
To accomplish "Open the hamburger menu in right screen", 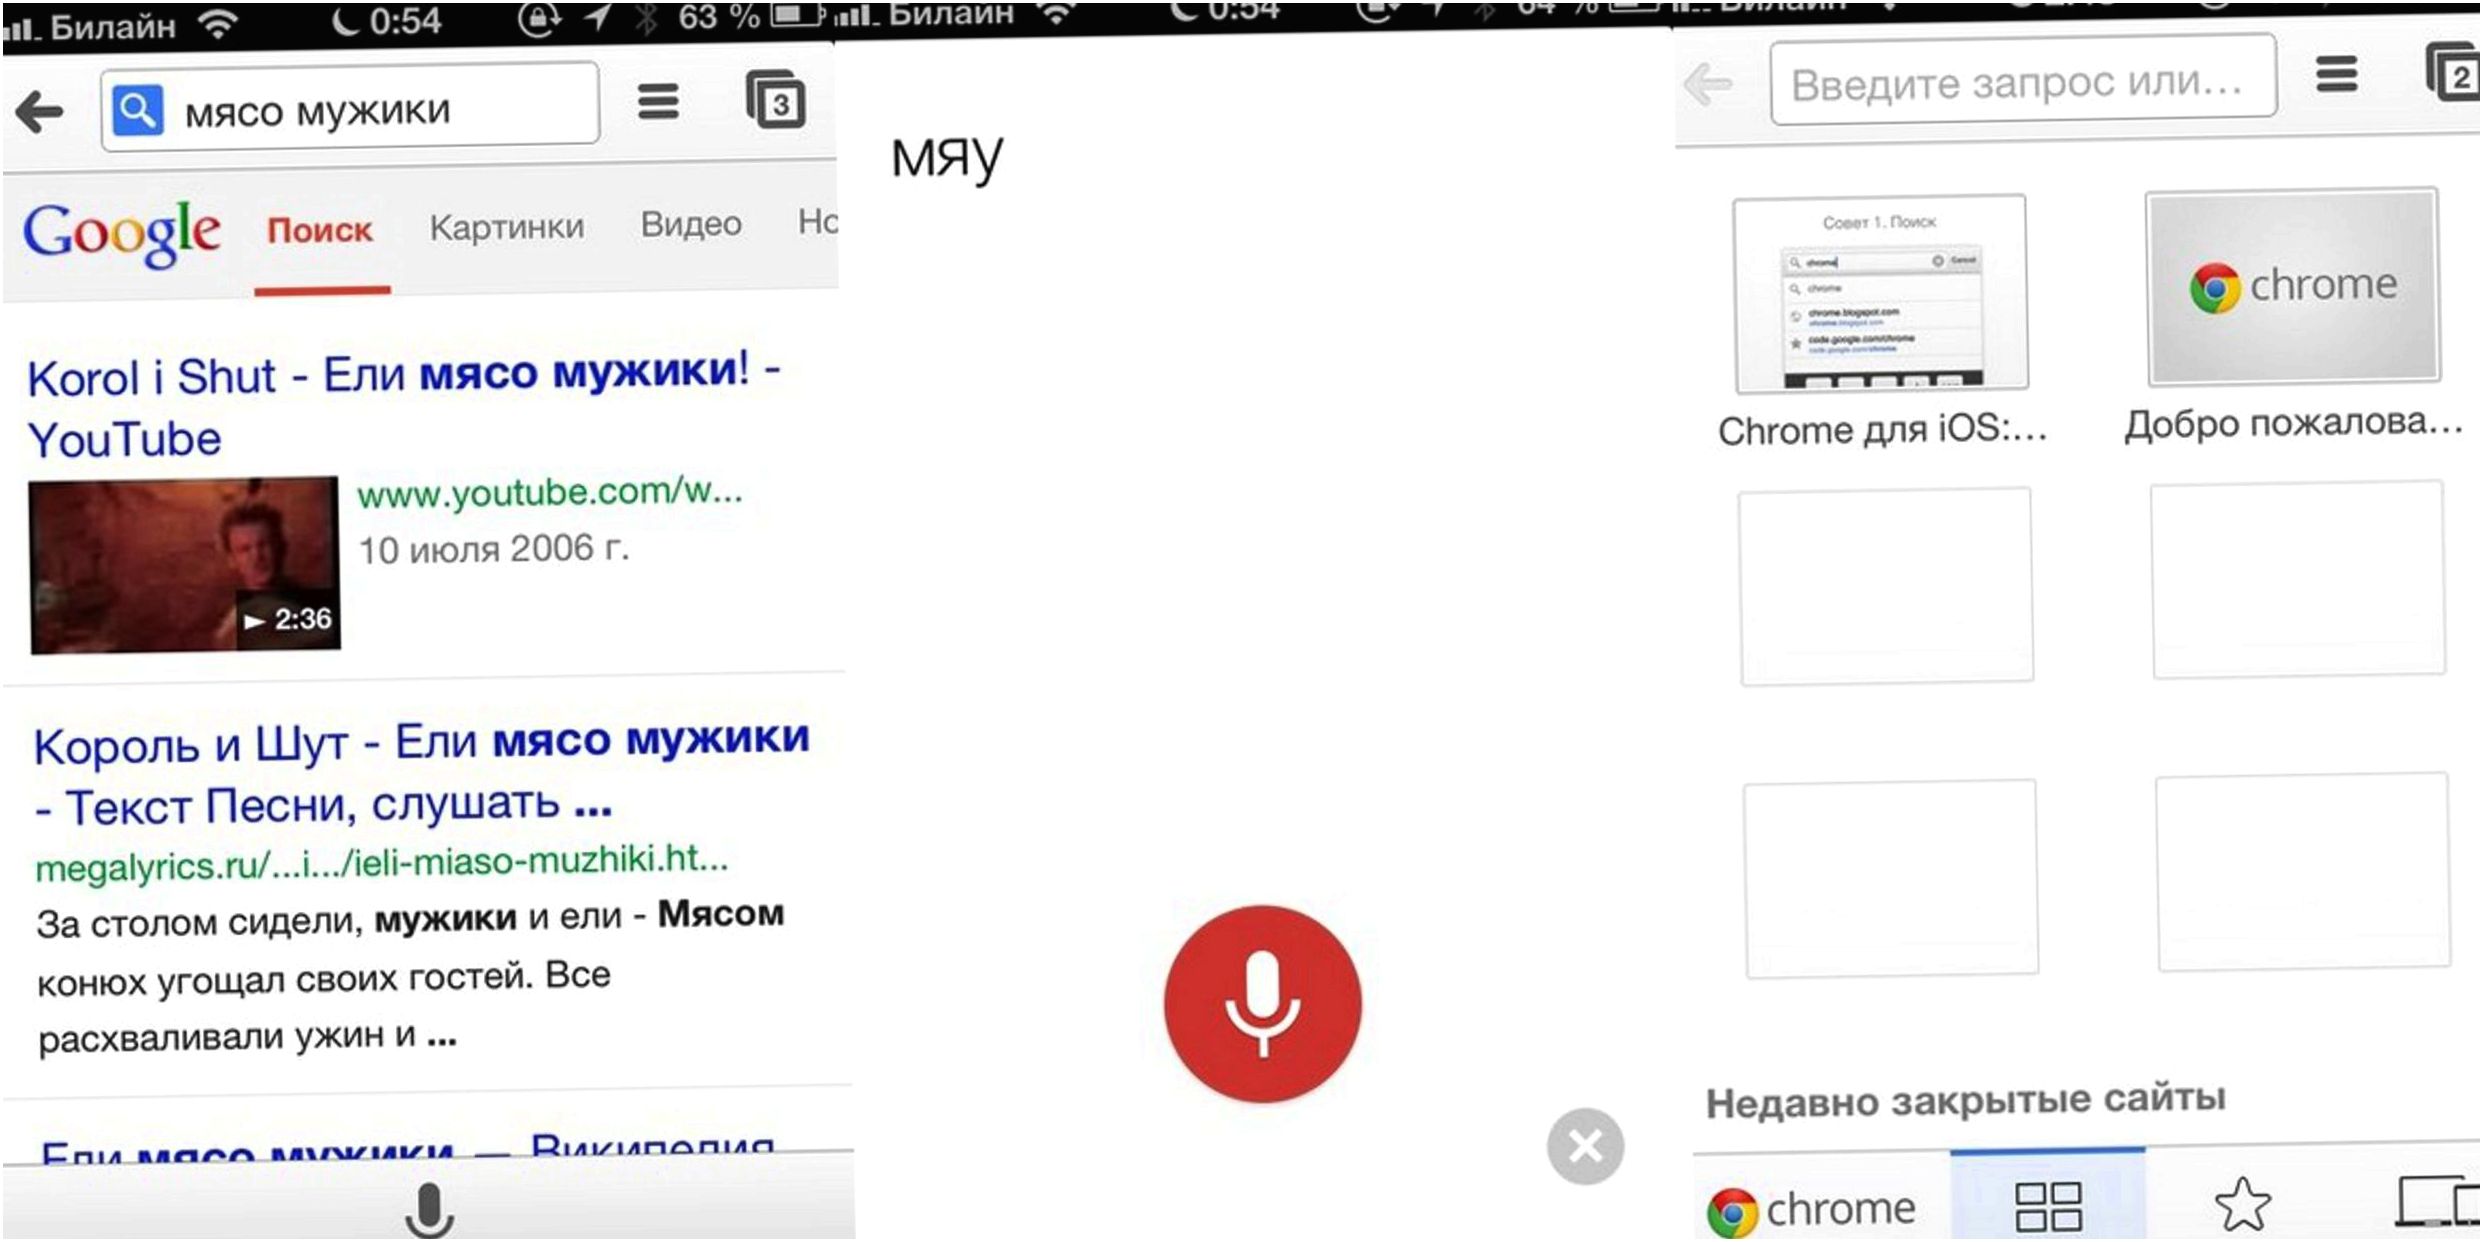I will point(2336,74).
